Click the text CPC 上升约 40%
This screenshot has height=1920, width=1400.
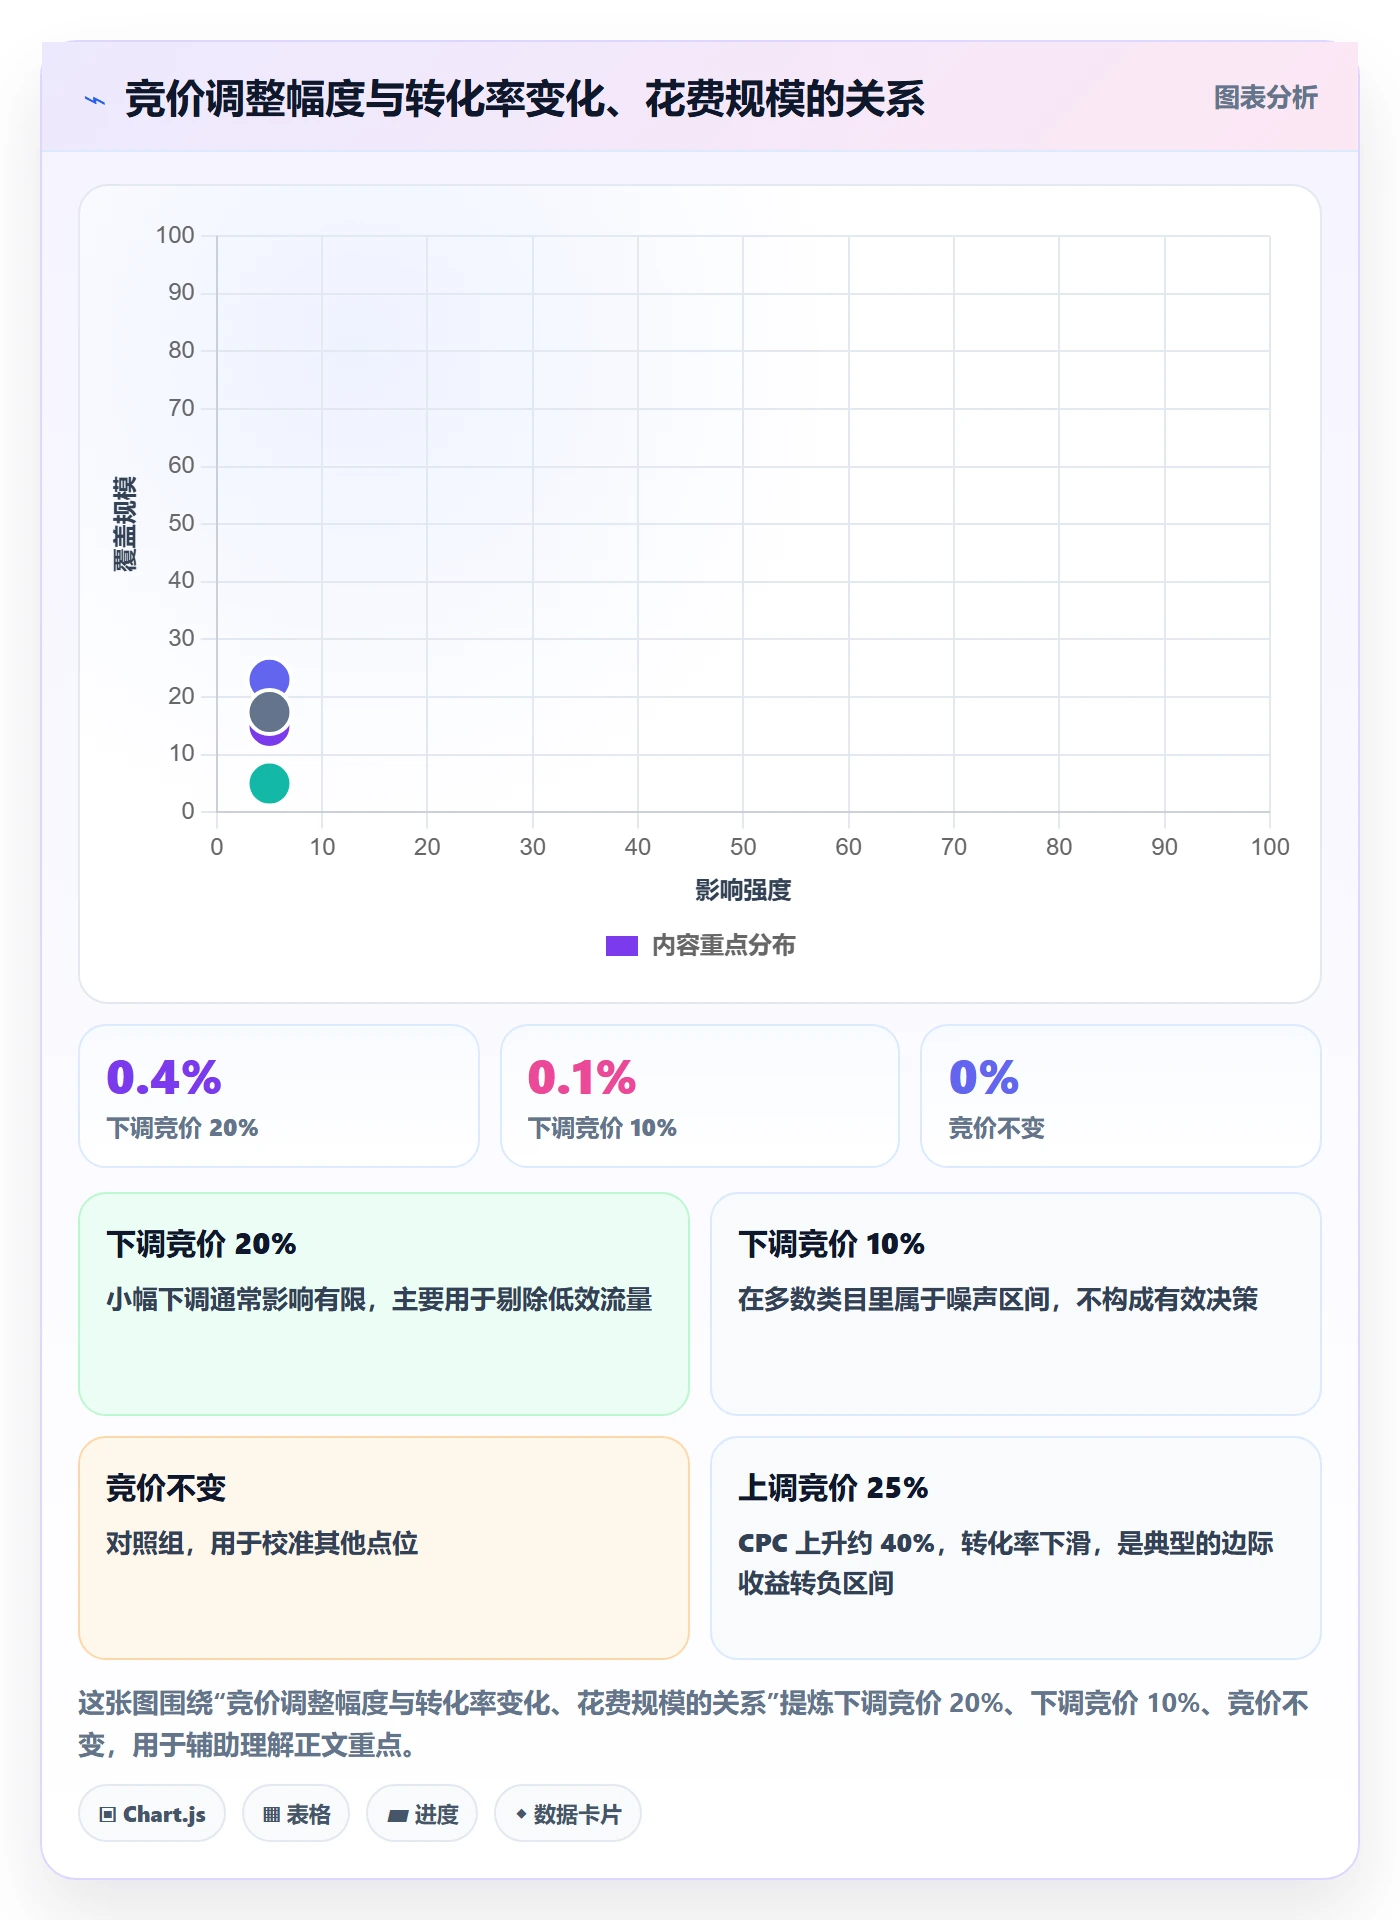836,1543
